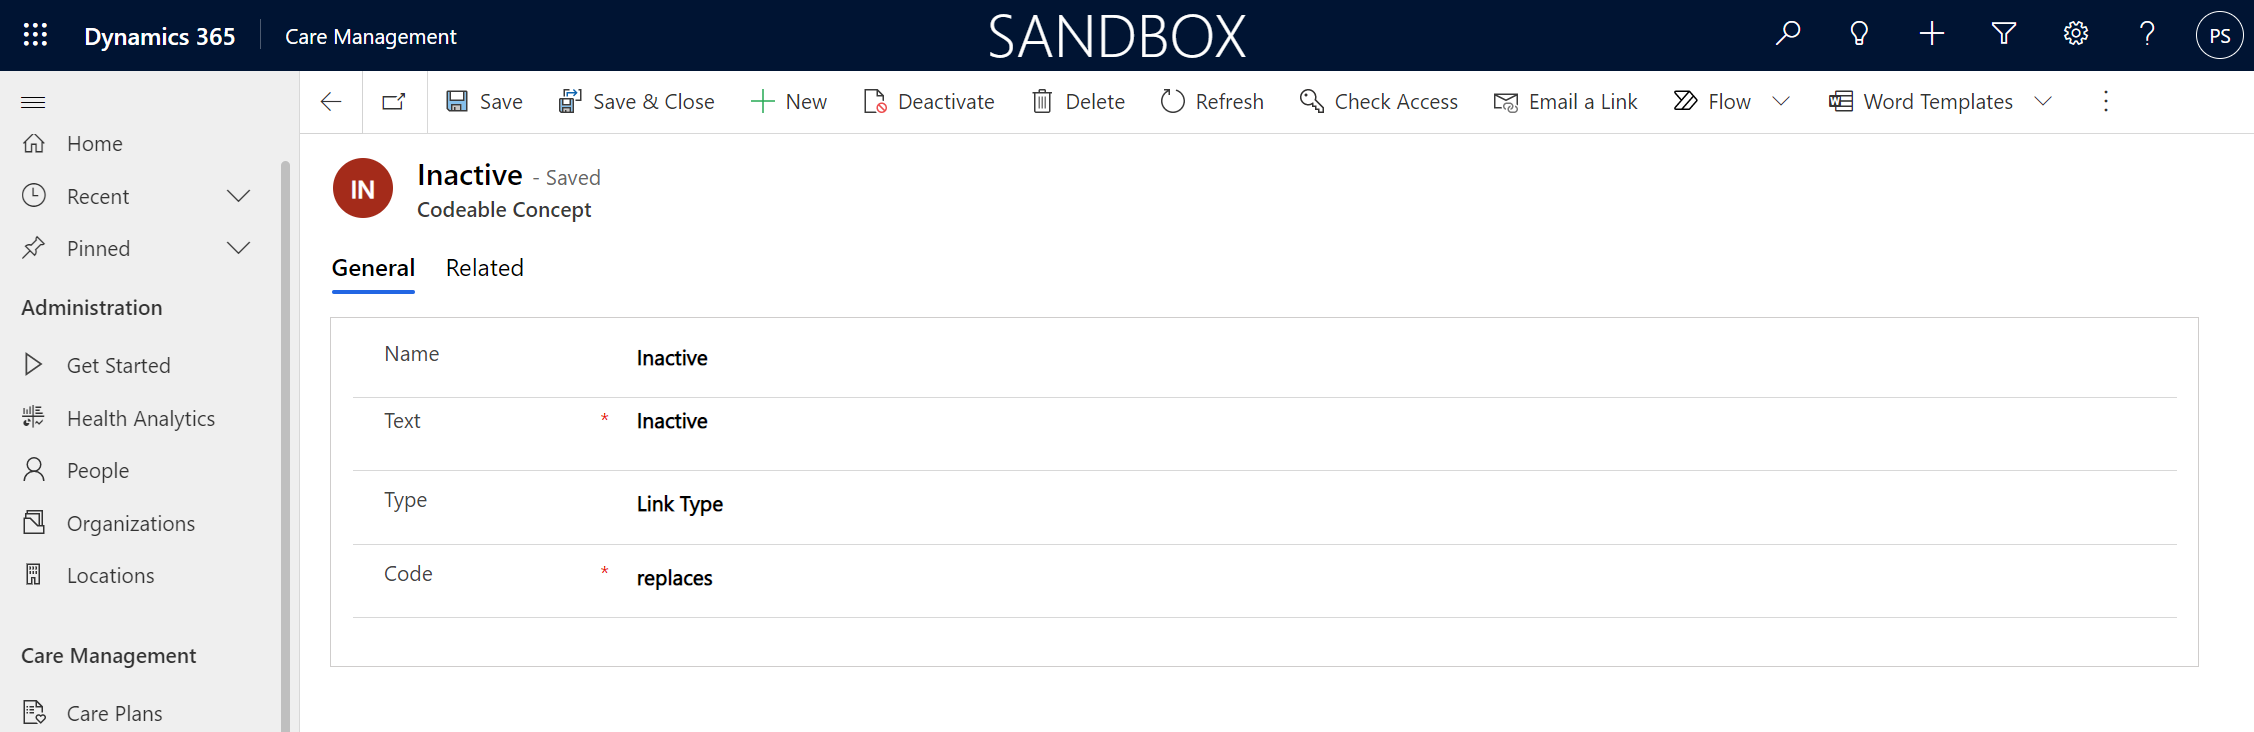Click the Home house icon
The width and height of the screenshot is (2254, 732).
pyautogui.click(x=34, y=142)
